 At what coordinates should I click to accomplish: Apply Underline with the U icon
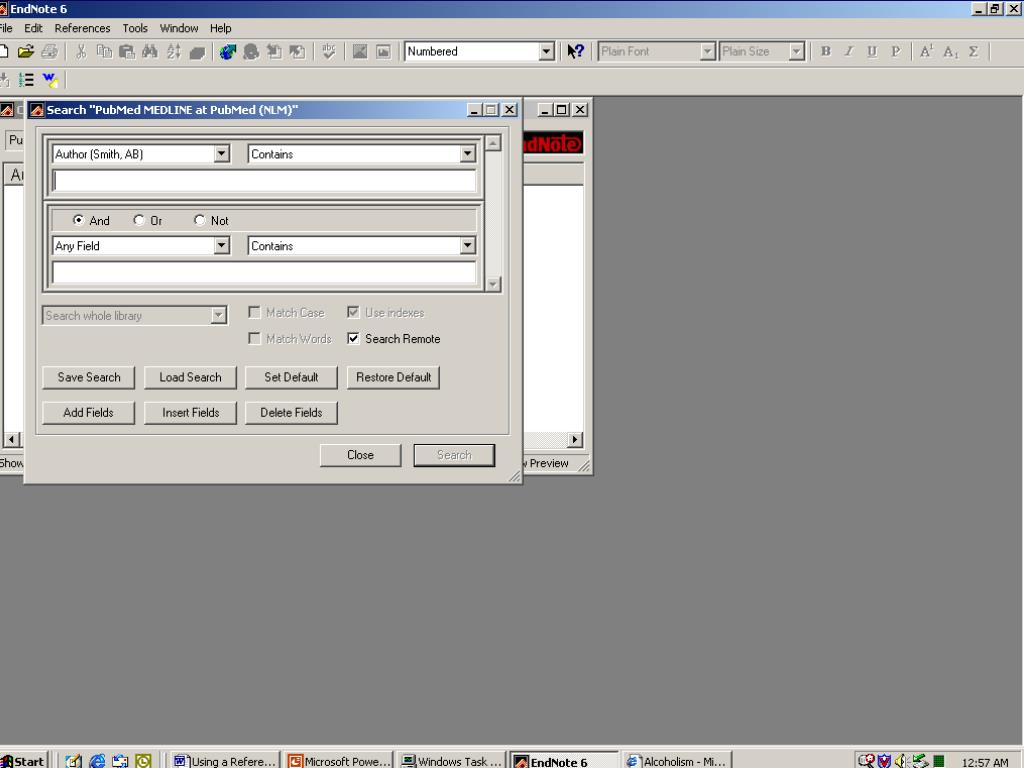(872, 52)
